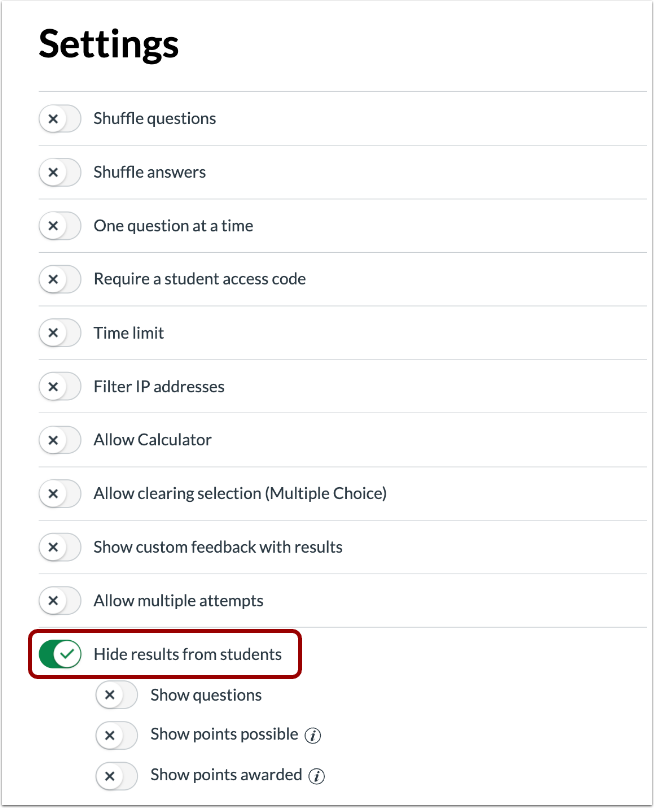Click the Allow Calculator label text
654x808 pixels.
point(153,440)
